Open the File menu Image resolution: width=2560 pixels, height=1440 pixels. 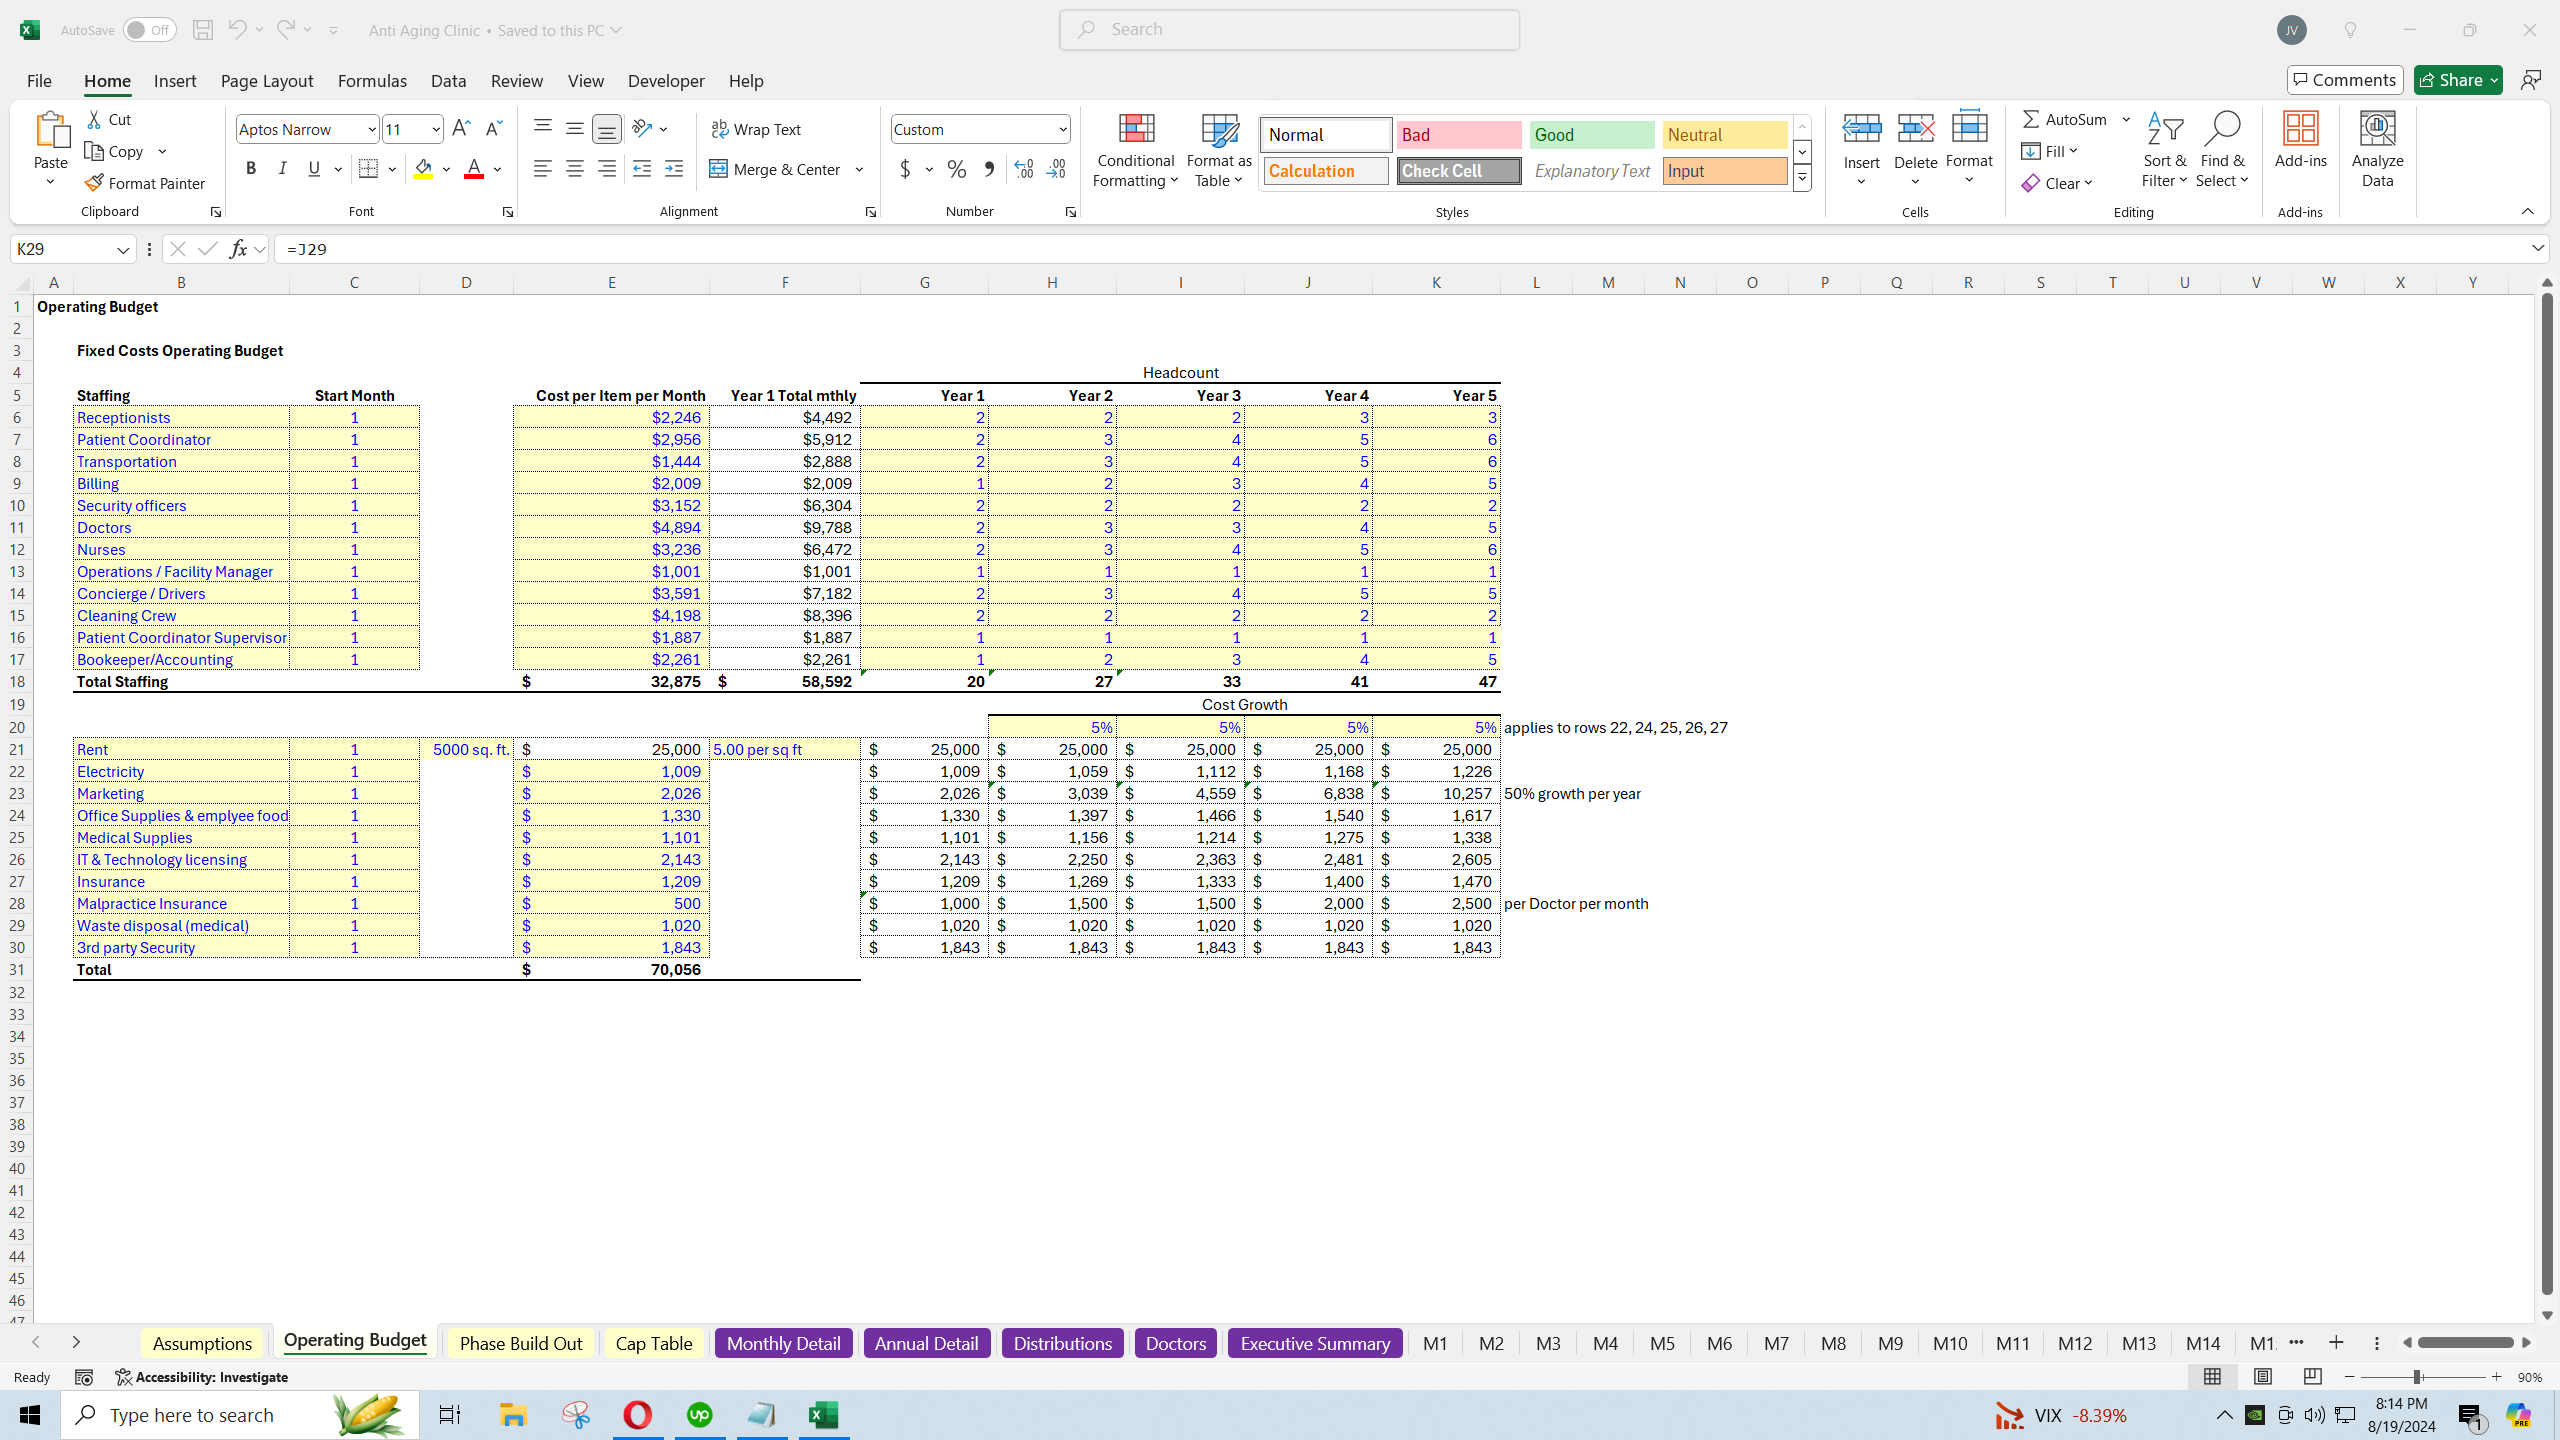(39, 80)
